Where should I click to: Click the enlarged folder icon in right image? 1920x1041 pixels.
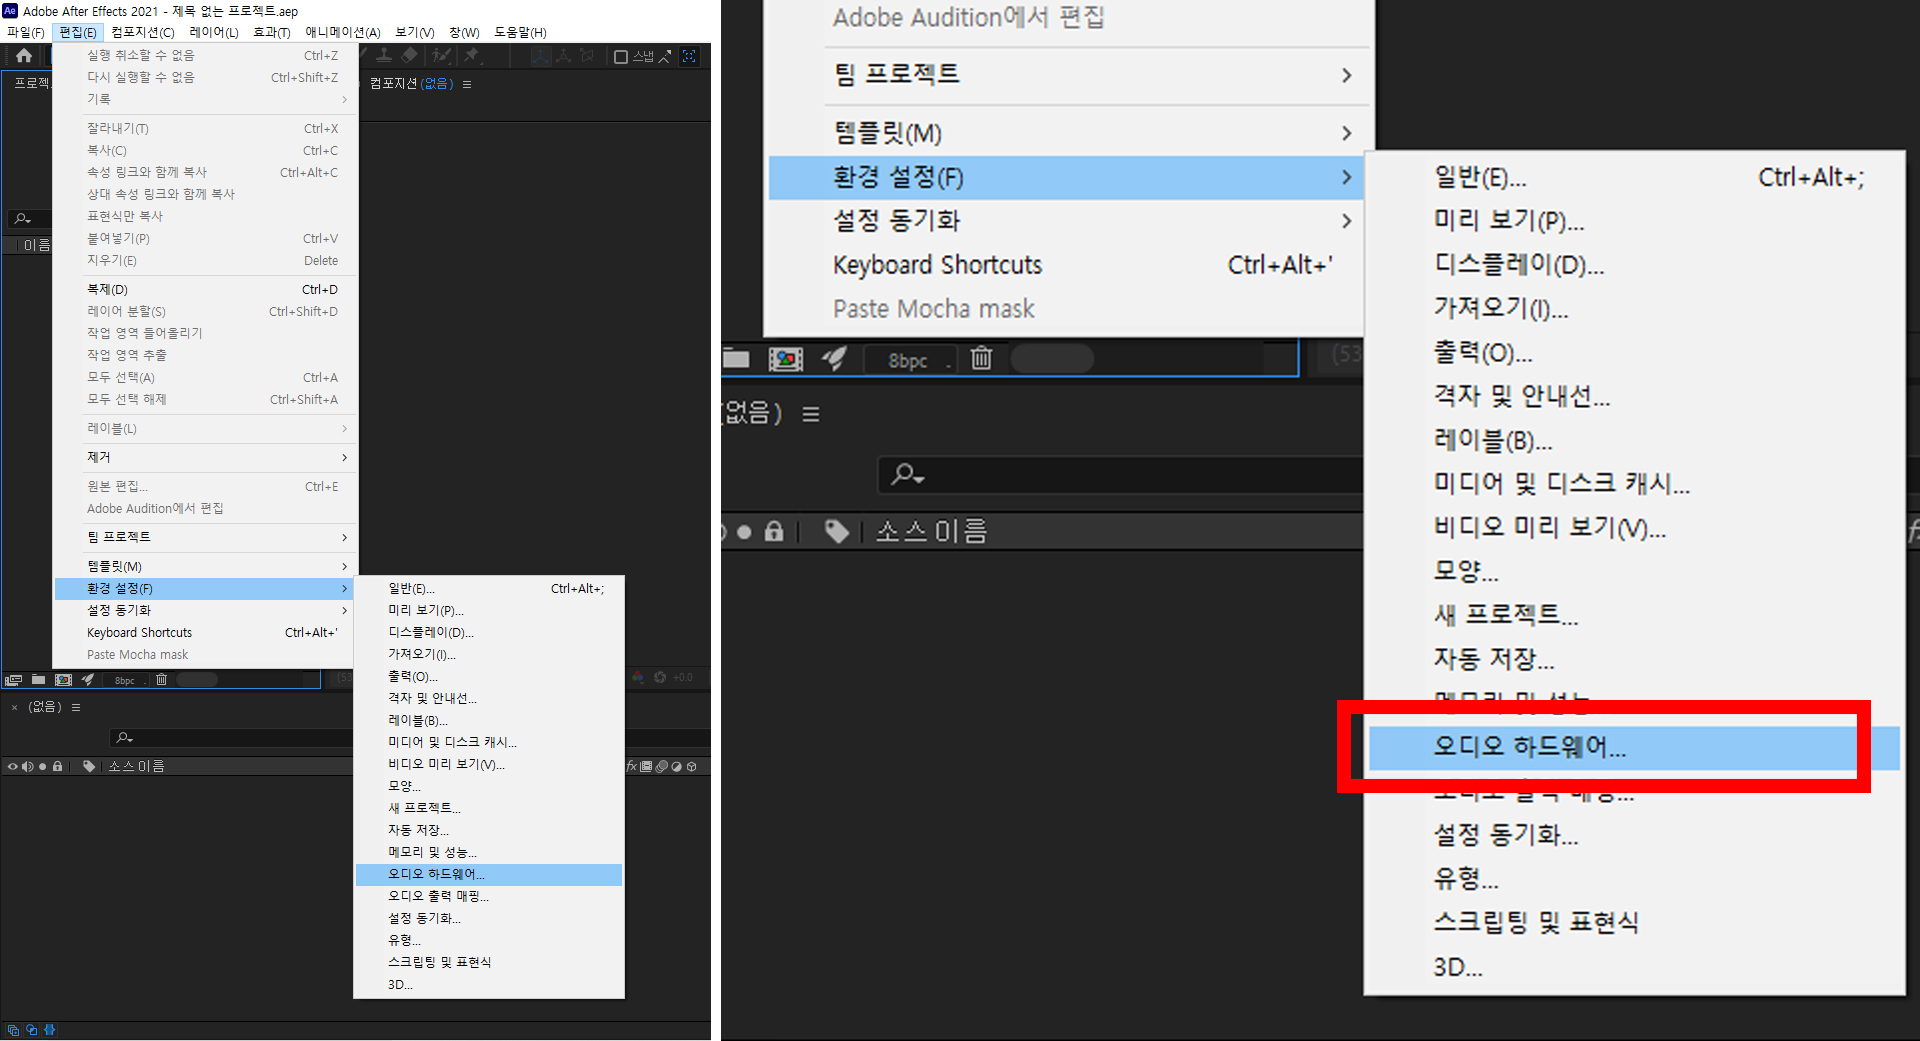(x=736, y=358)
